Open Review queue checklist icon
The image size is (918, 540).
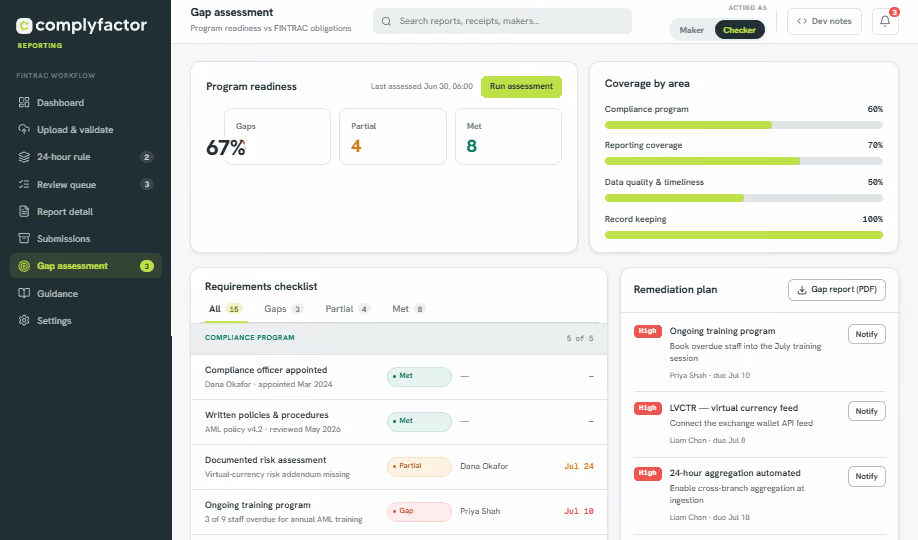(24, 184)
